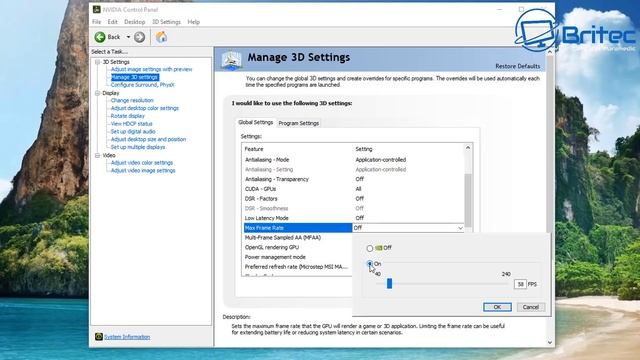Select the On radio button
The width and height of the screenshot is (640, 360).
[x=370, y=264]
